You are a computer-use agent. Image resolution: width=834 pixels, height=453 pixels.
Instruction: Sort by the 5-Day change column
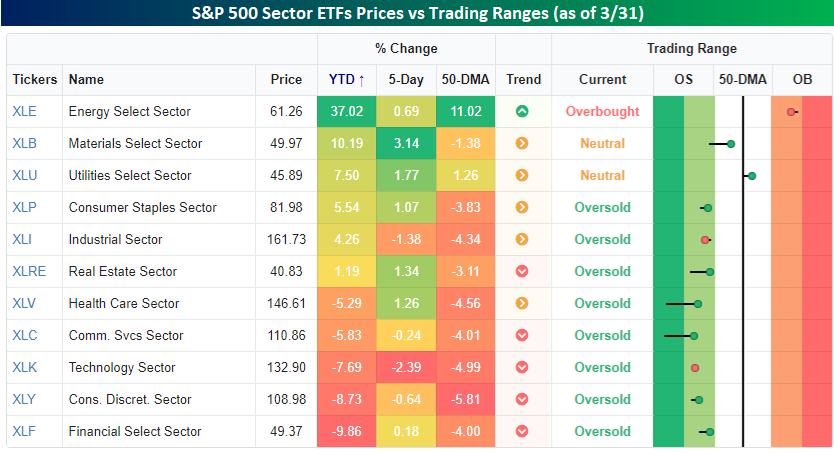[407, 79]
